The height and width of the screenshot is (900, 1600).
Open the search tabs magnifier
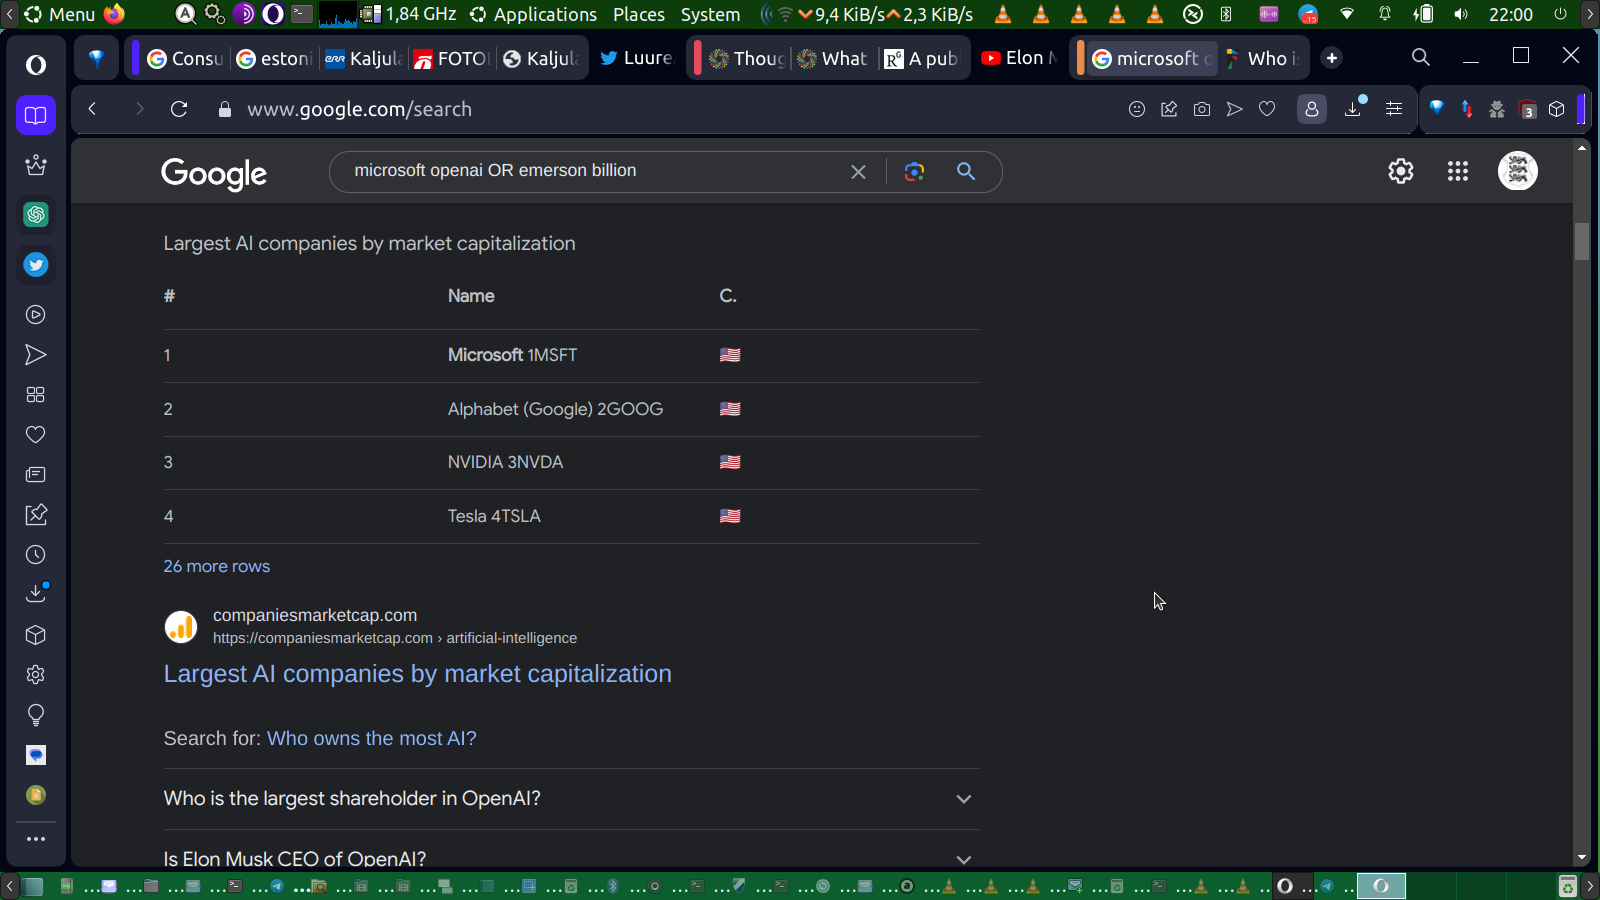click(x=1420, y=57)
